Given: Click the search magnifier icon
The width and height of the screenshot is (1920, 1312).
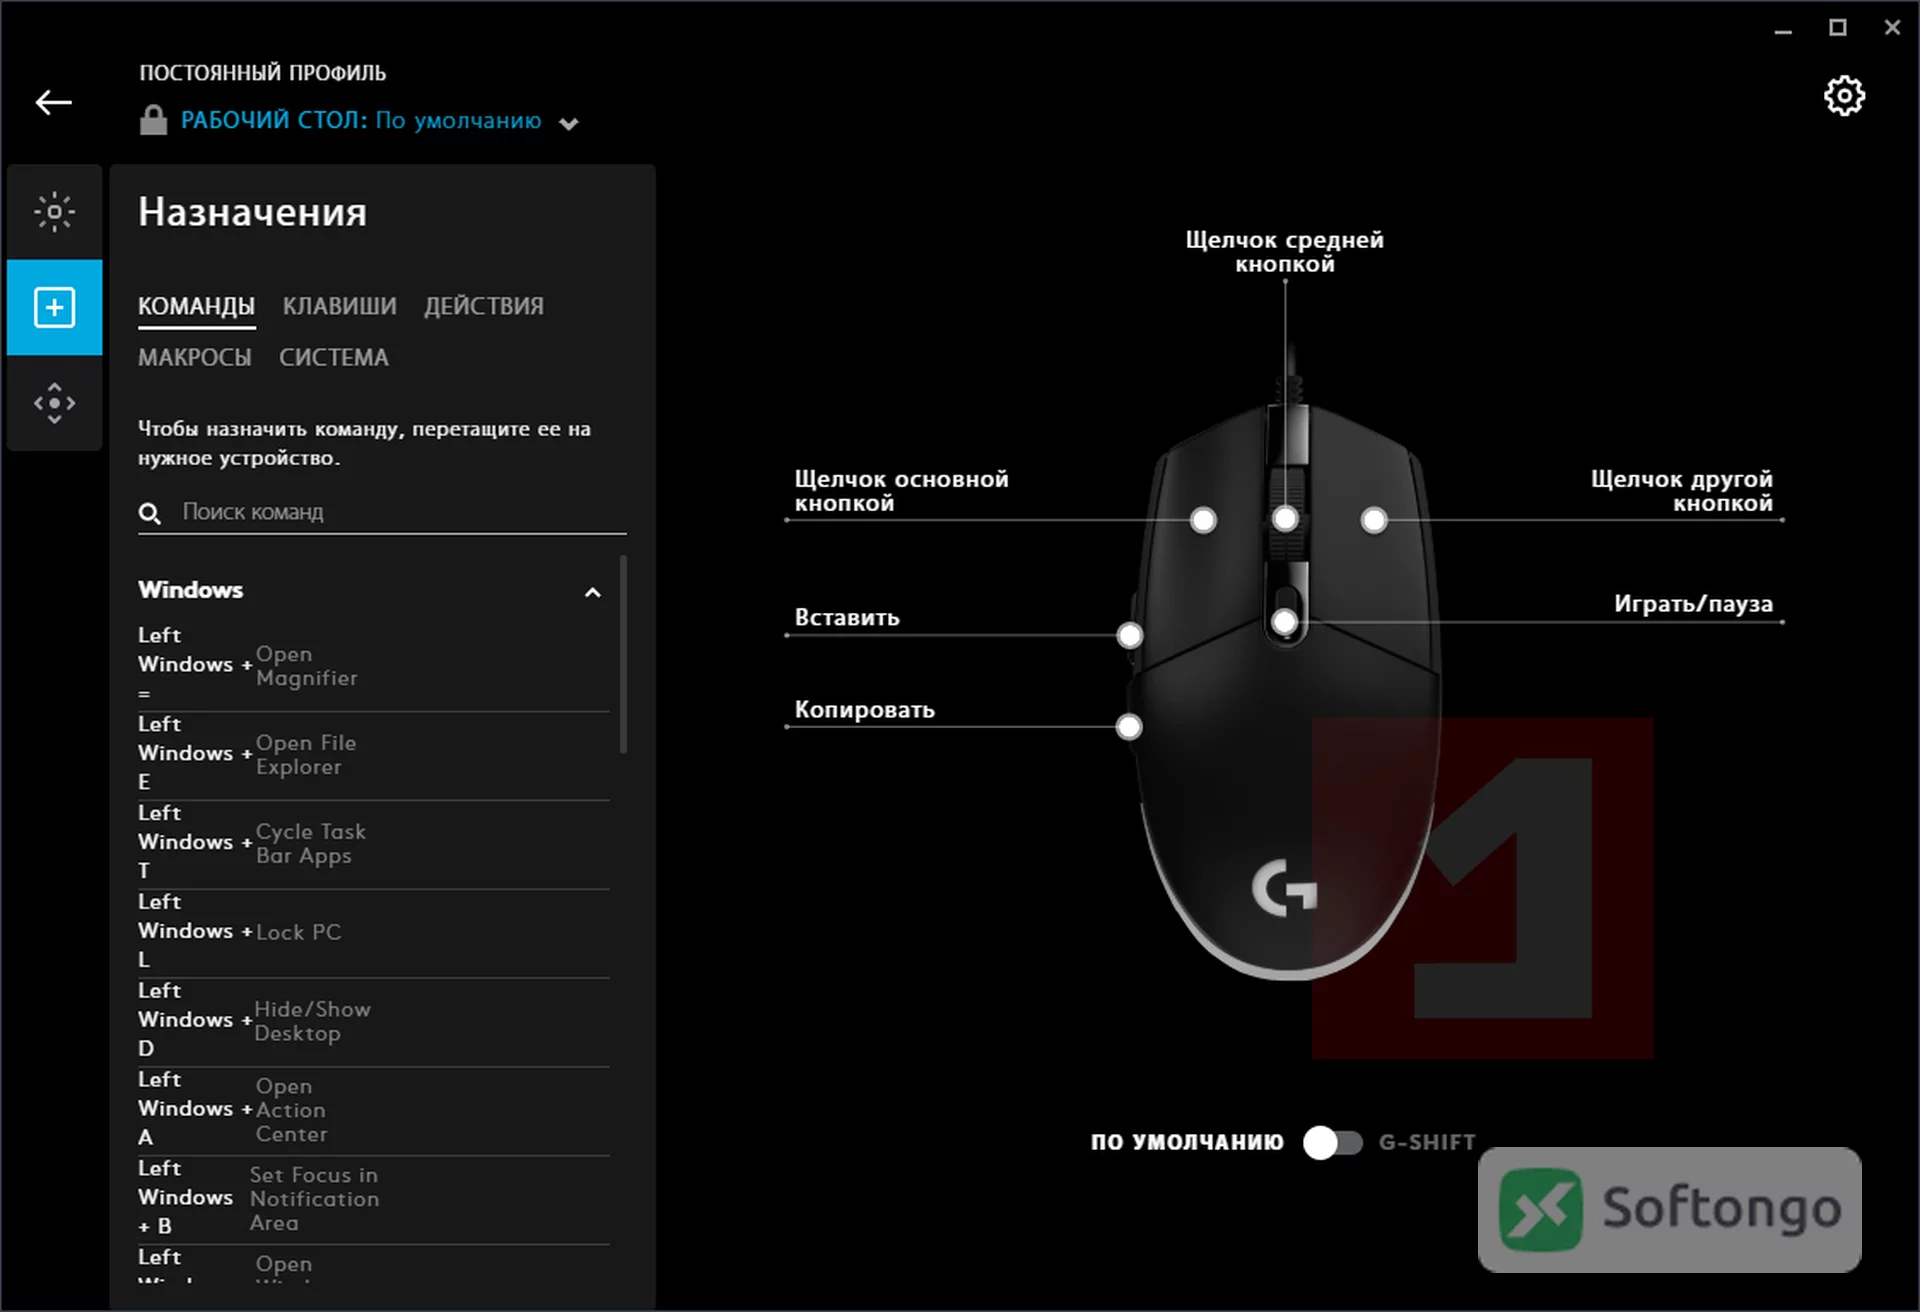Looking at the screenshot, I should point(150,513).
